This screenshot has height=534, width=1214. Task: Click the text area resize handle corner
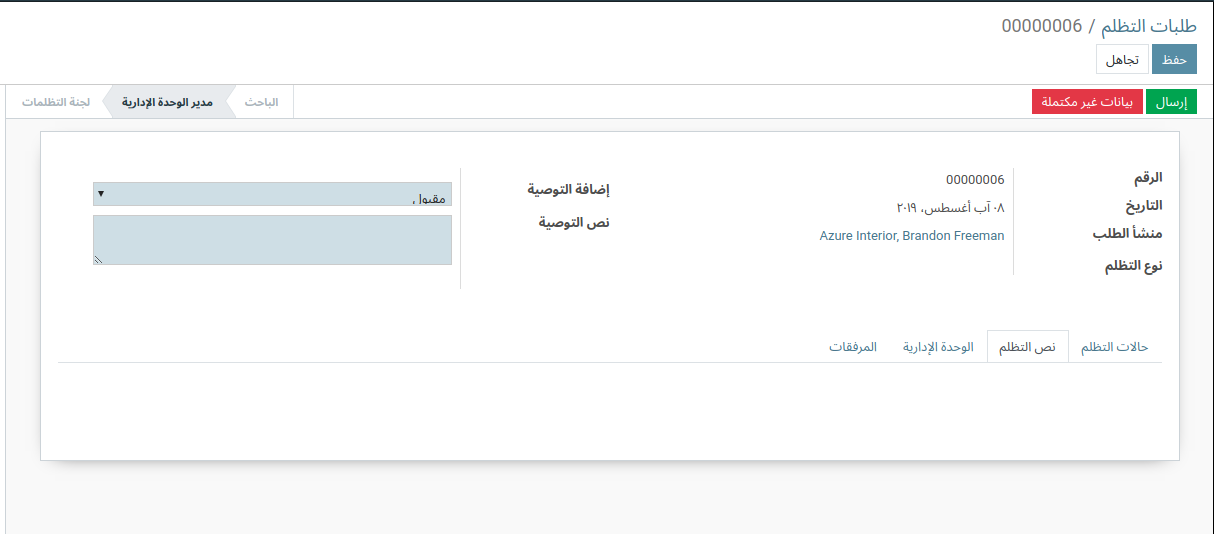click(98, 260)
